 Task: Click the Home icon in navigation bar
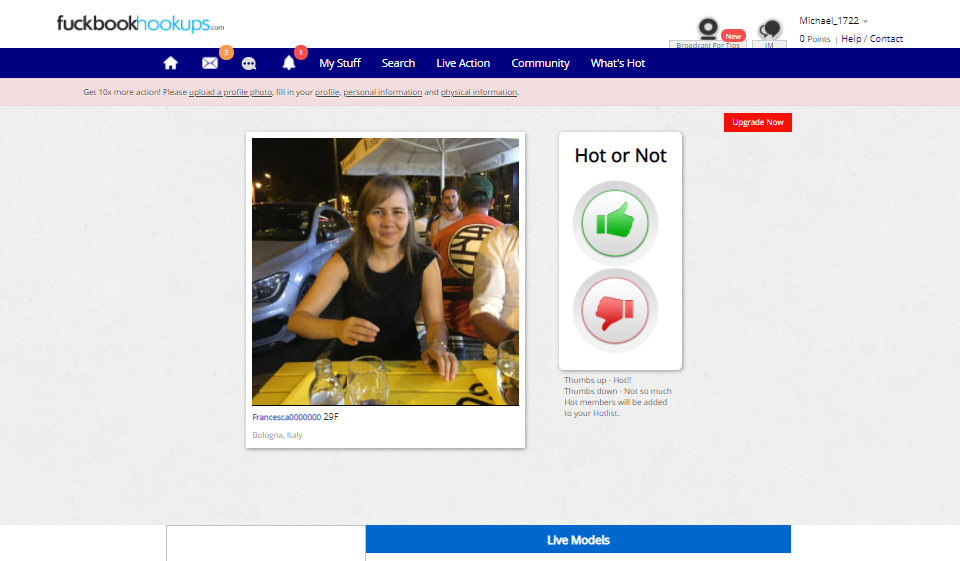click(170, 63)
